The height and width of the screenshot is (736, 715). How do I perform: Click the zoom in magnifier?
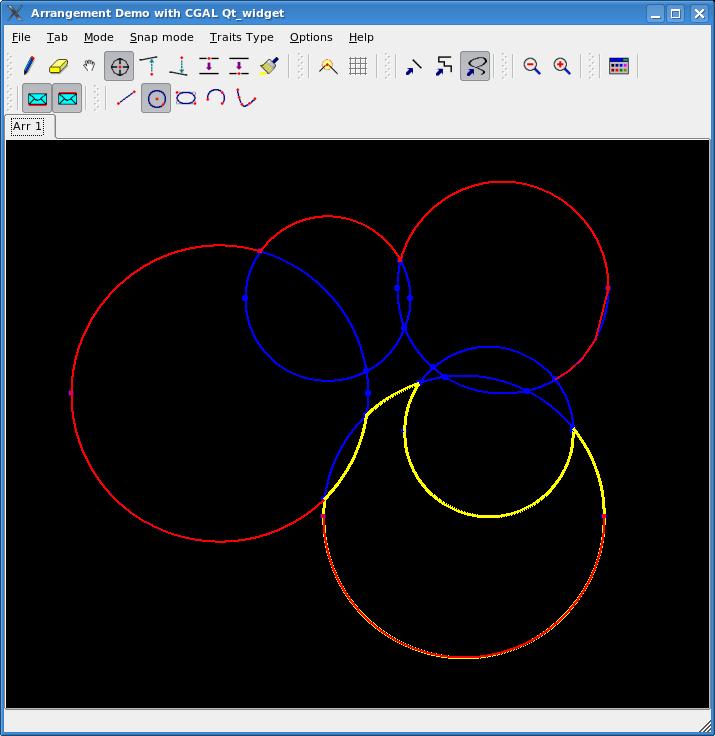pos(562,67)
